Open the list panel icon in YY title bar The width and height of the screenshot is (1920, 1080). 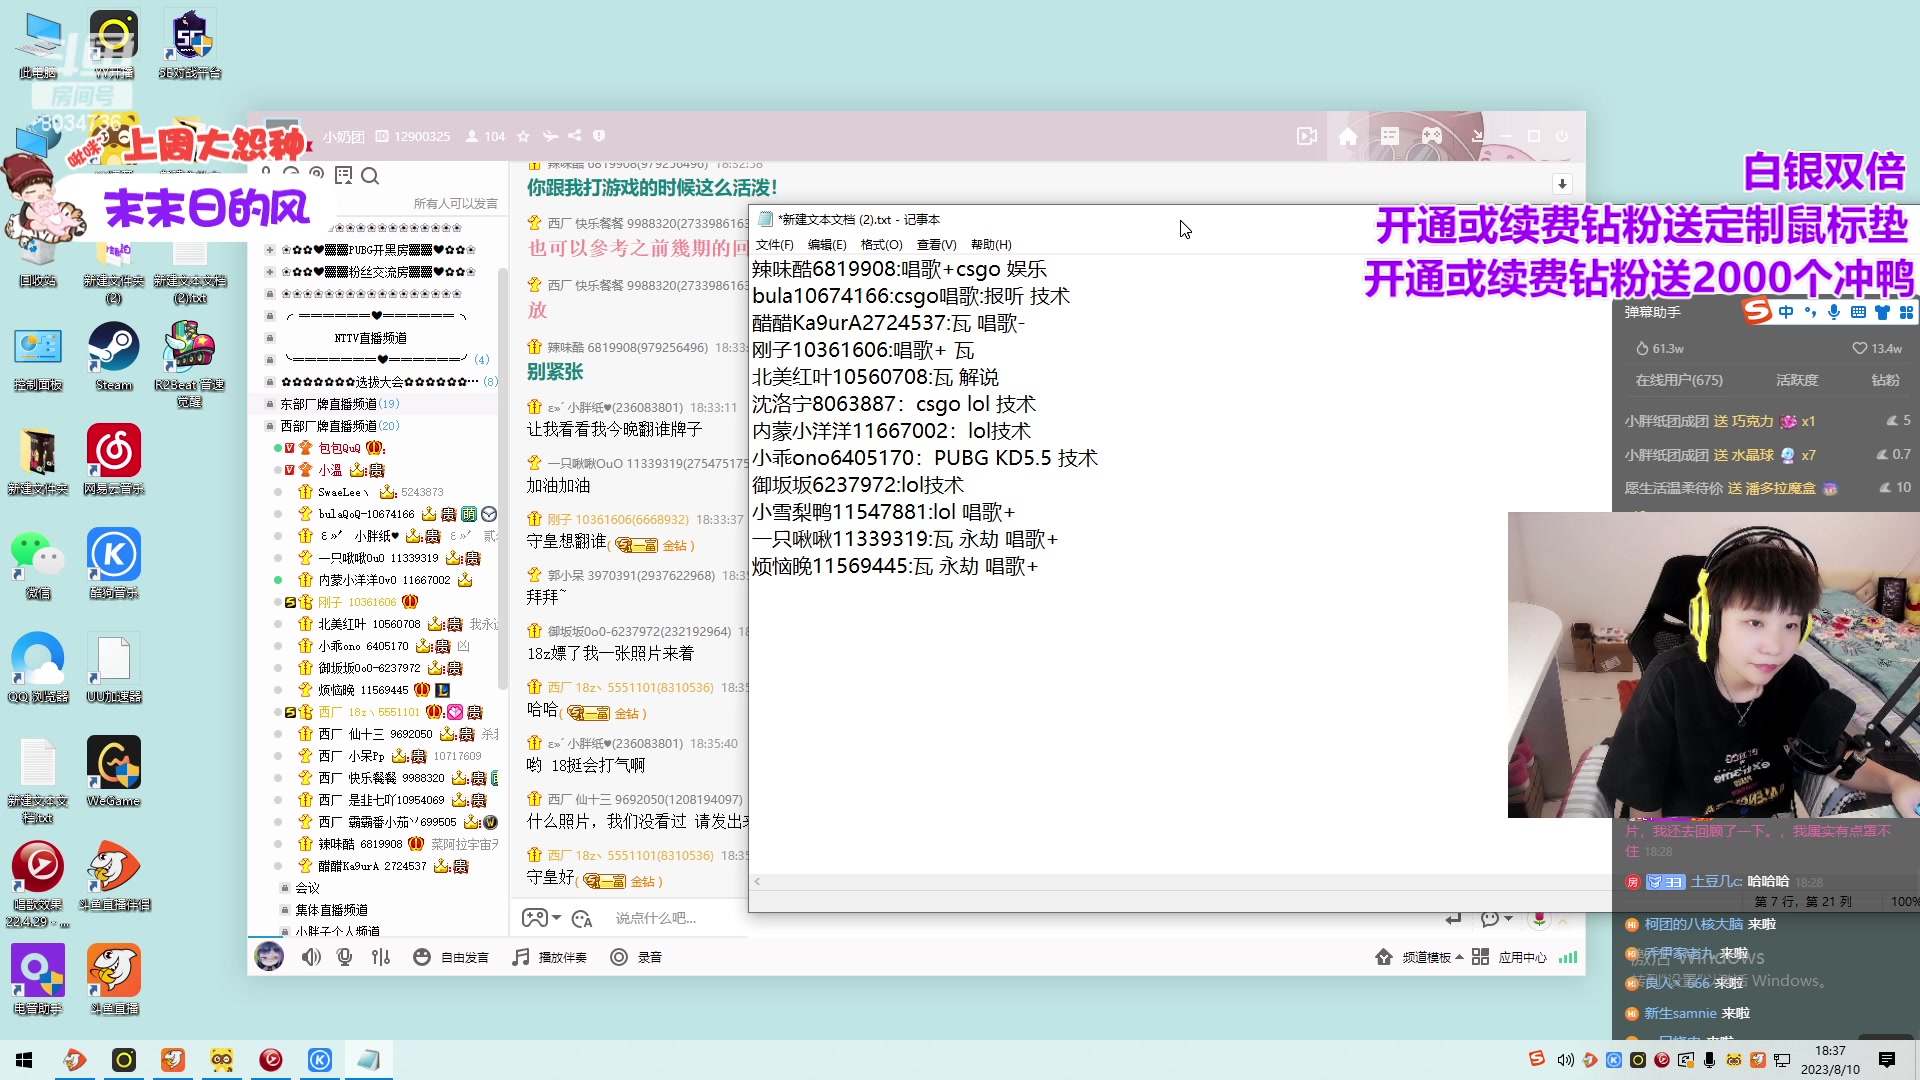coord(1390,136)
